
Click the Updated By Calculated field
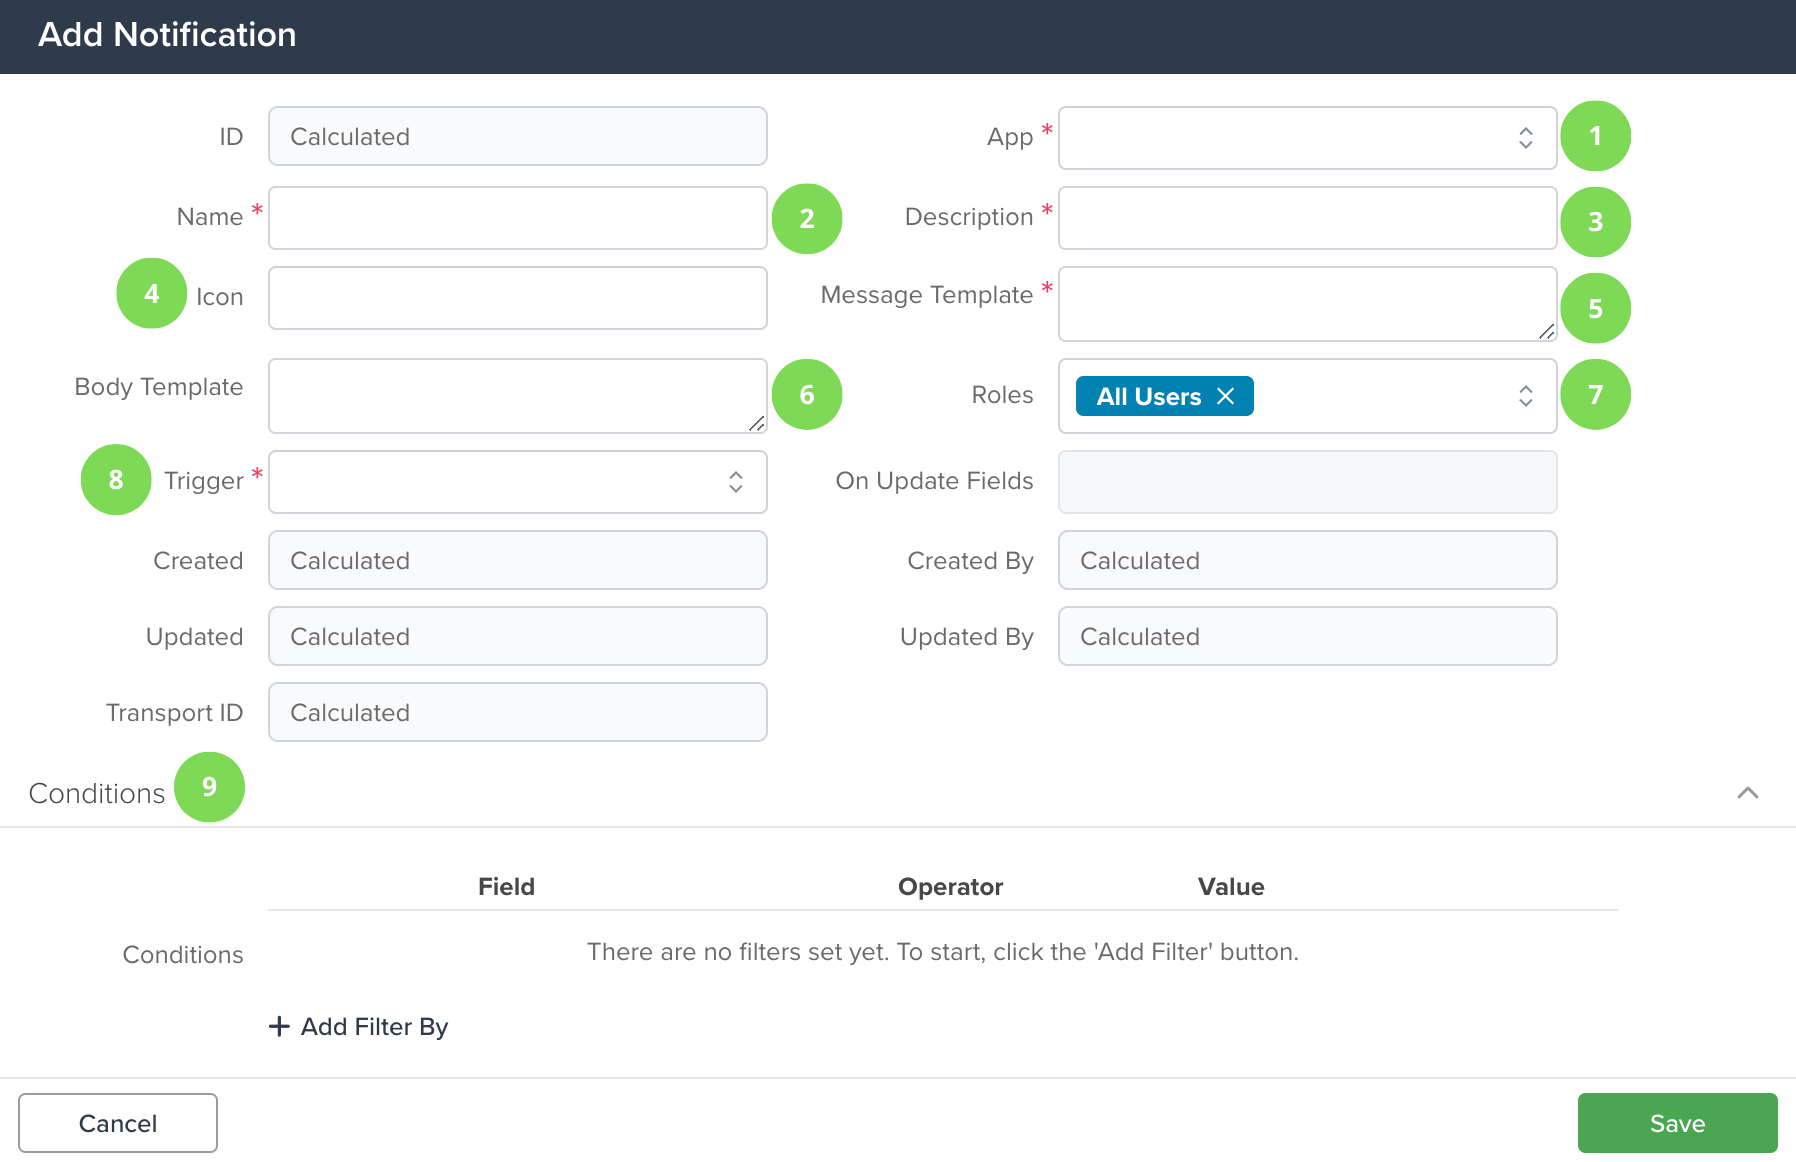tap(1307, 636)
